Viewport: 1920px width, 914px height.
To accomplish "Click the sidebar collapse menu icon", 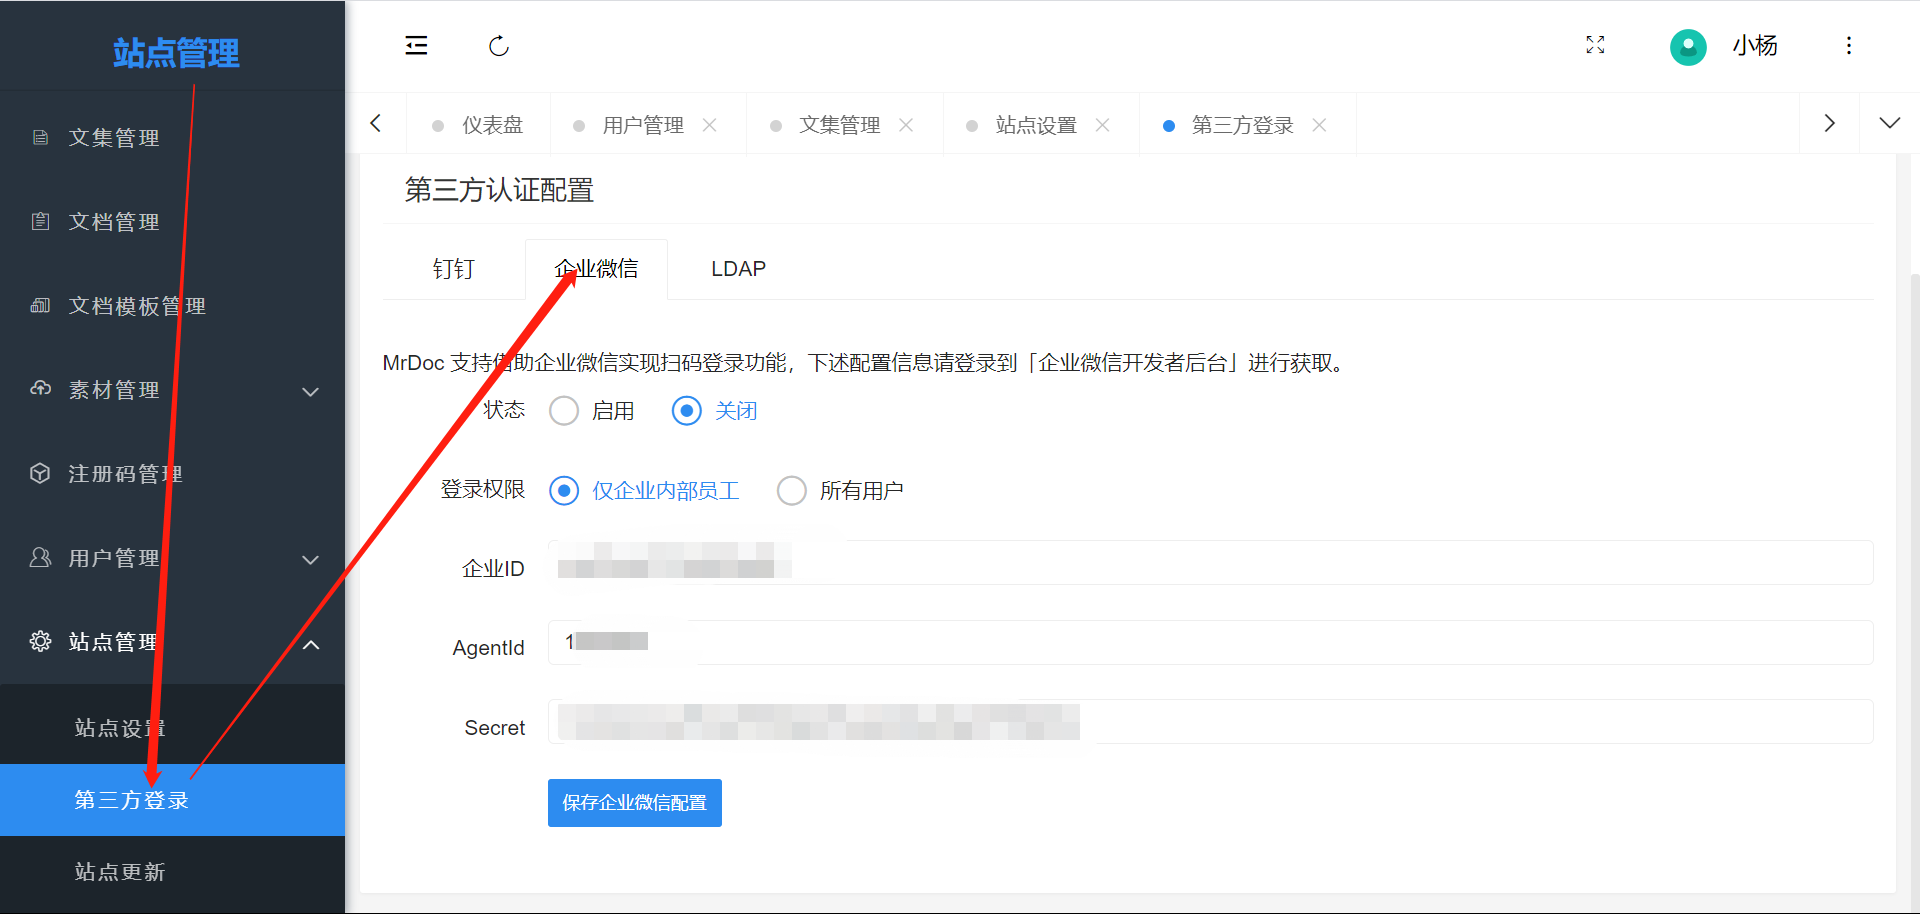I will (416, 46).
